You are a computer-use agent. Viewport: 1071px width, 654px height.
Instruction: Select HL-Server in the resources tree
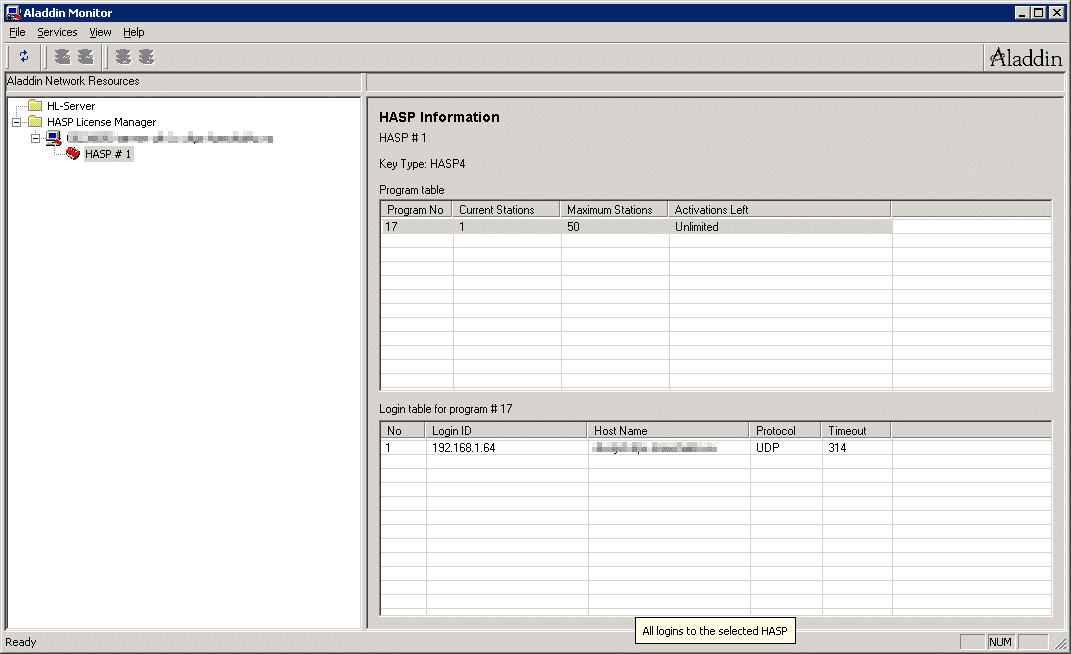[x=71, y=106]
